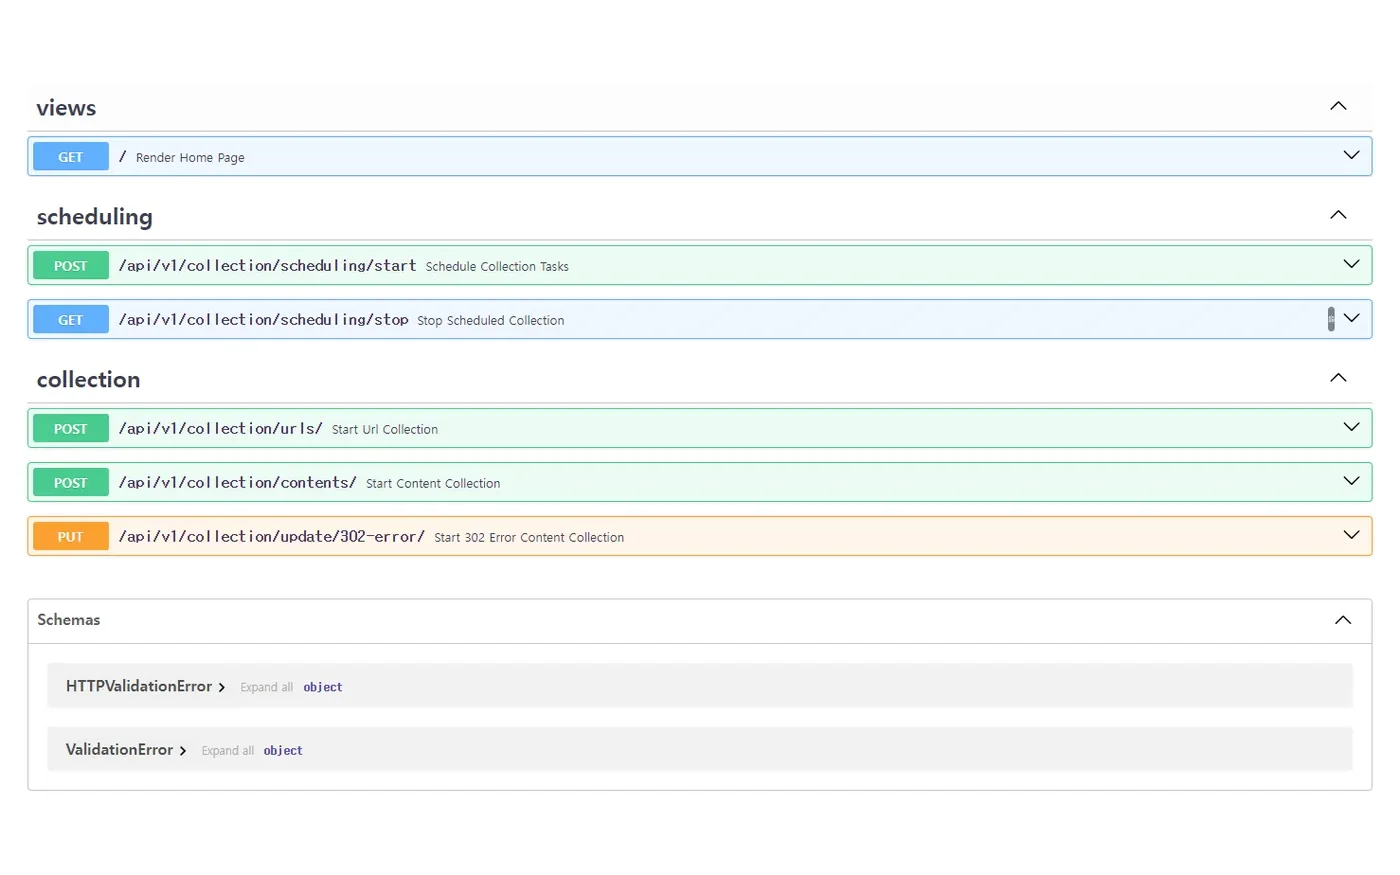Viewport: 1400px width, 875px height.
Task: Open the /api/v1/collection/urls/ path link
Action: pos(220,429)
